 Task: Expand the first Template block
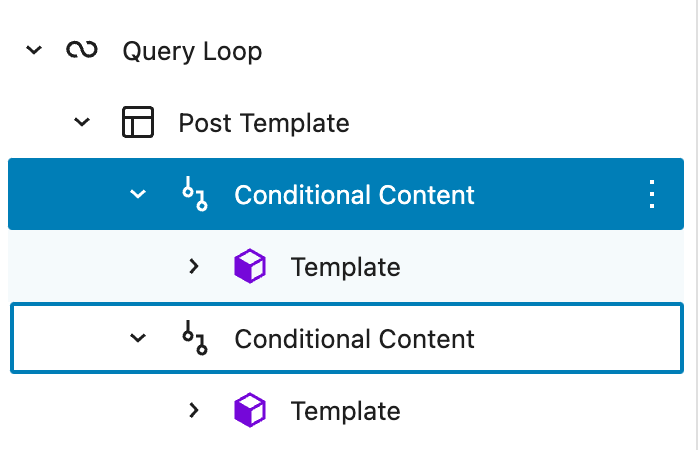point(194,267)
